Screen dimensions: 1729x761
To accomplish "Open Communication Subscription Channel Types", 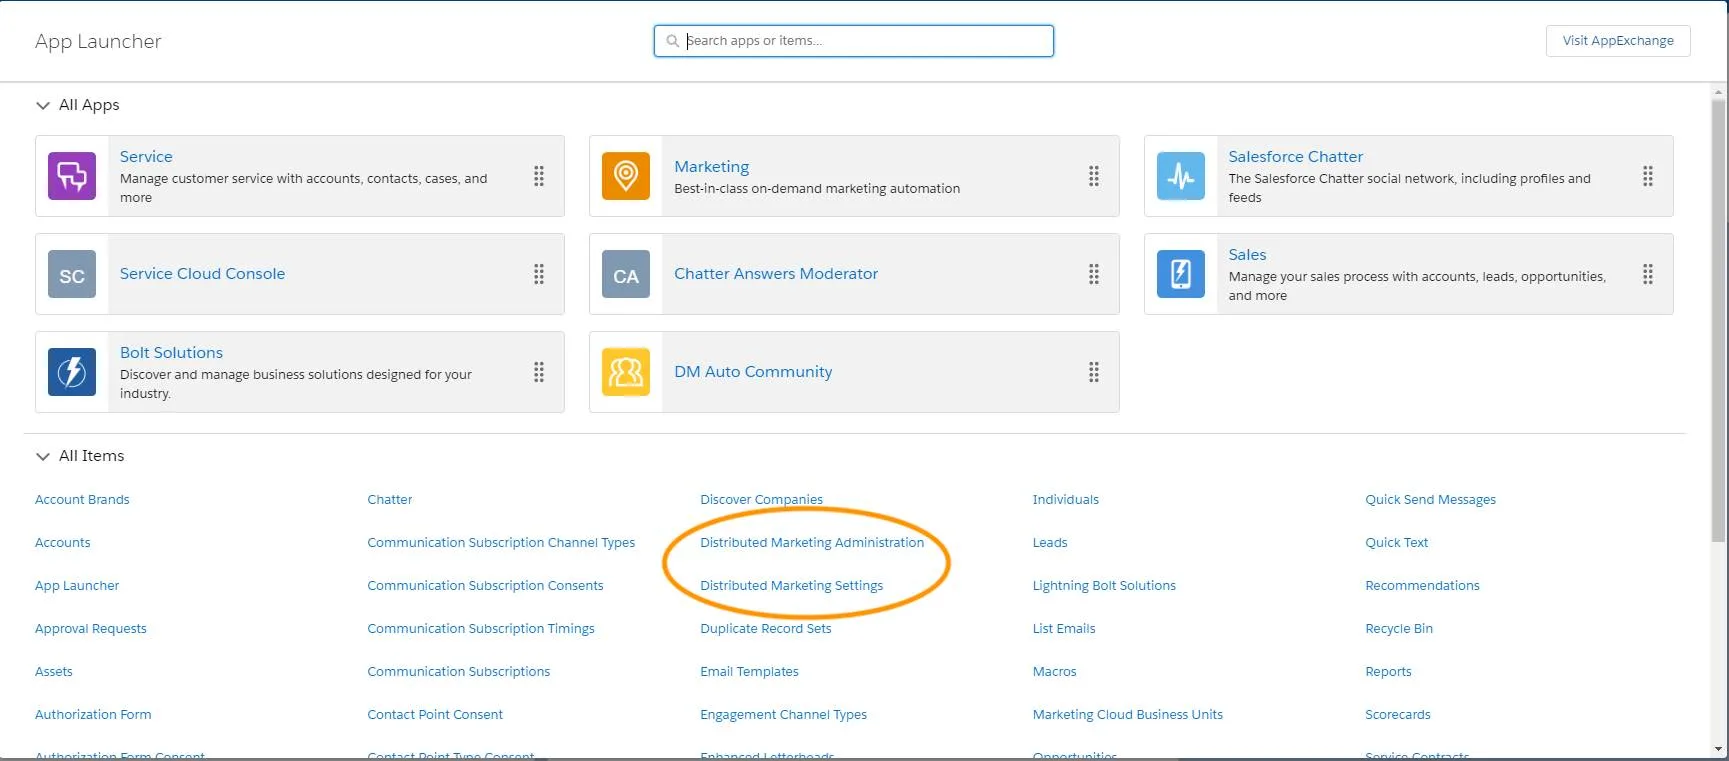I will tap(501, 542).
